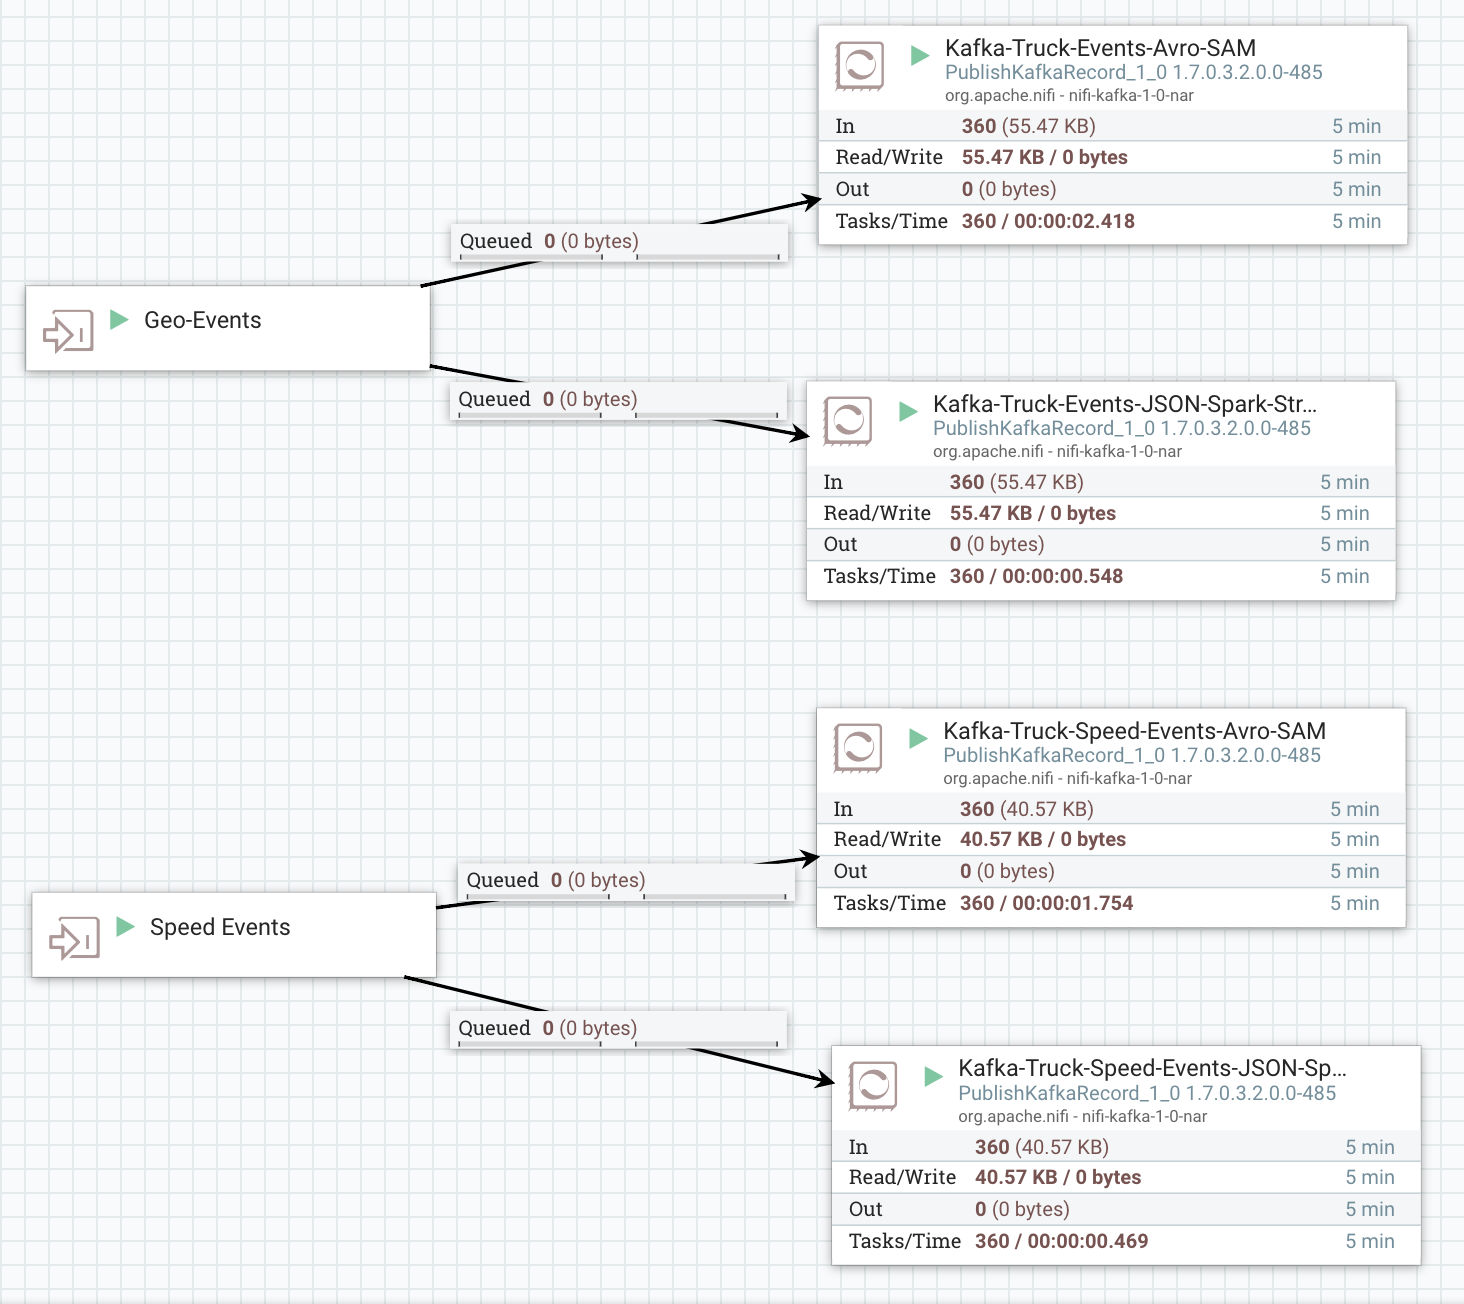Select the Kafka-Truck-Speed-Events-JSON-Sp processor title
The width and height of the screenshot is (1464, 1304).
pyautogui.click(x=1152, y=1068)
